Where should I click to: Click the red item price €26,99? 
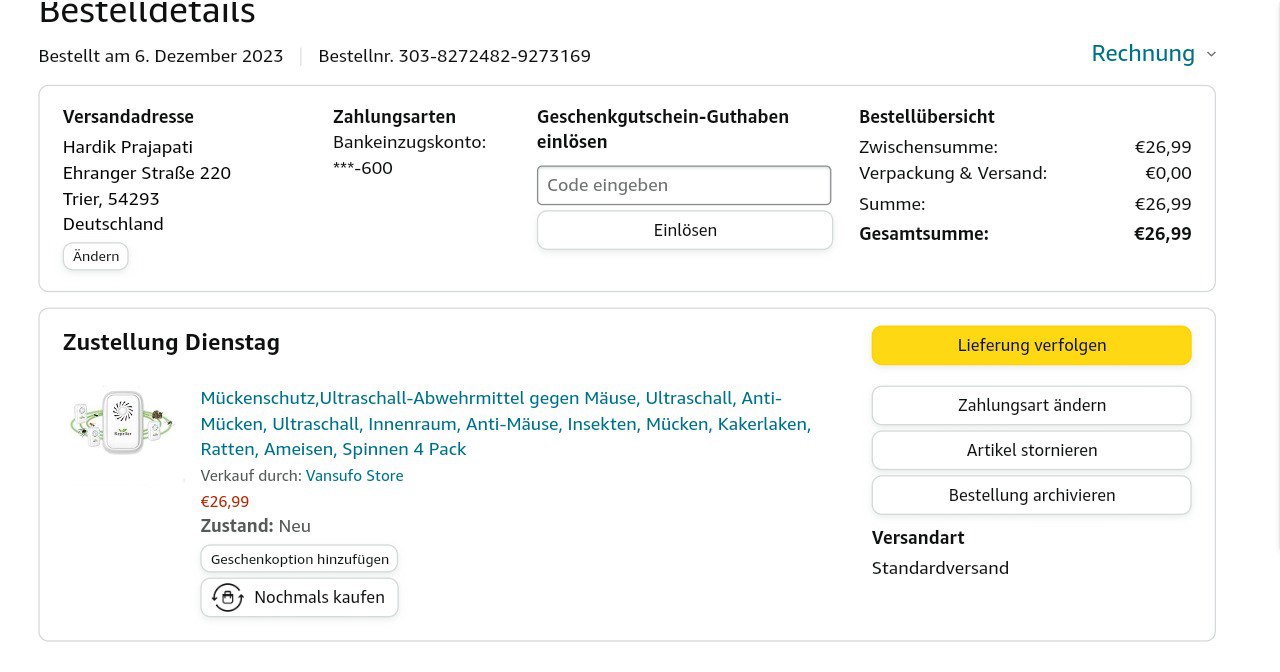click(x=225, y=502)
